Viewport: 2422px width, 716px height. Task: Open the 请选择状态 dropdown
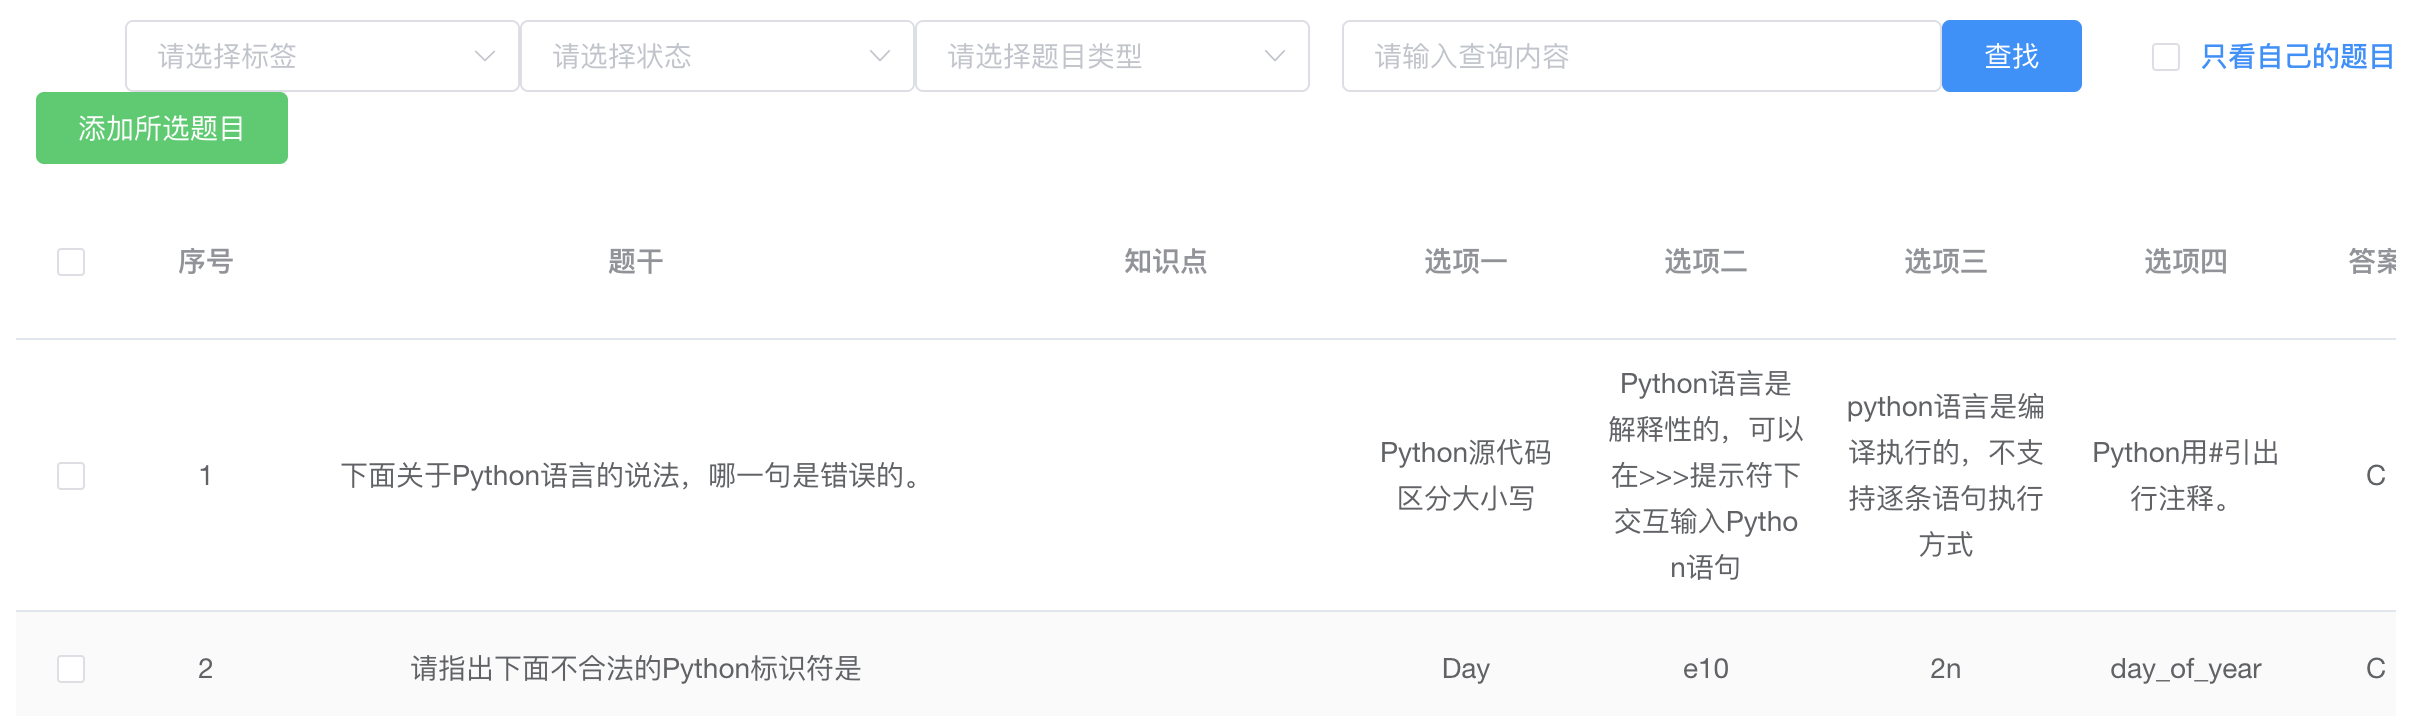[x=716, y=56]
